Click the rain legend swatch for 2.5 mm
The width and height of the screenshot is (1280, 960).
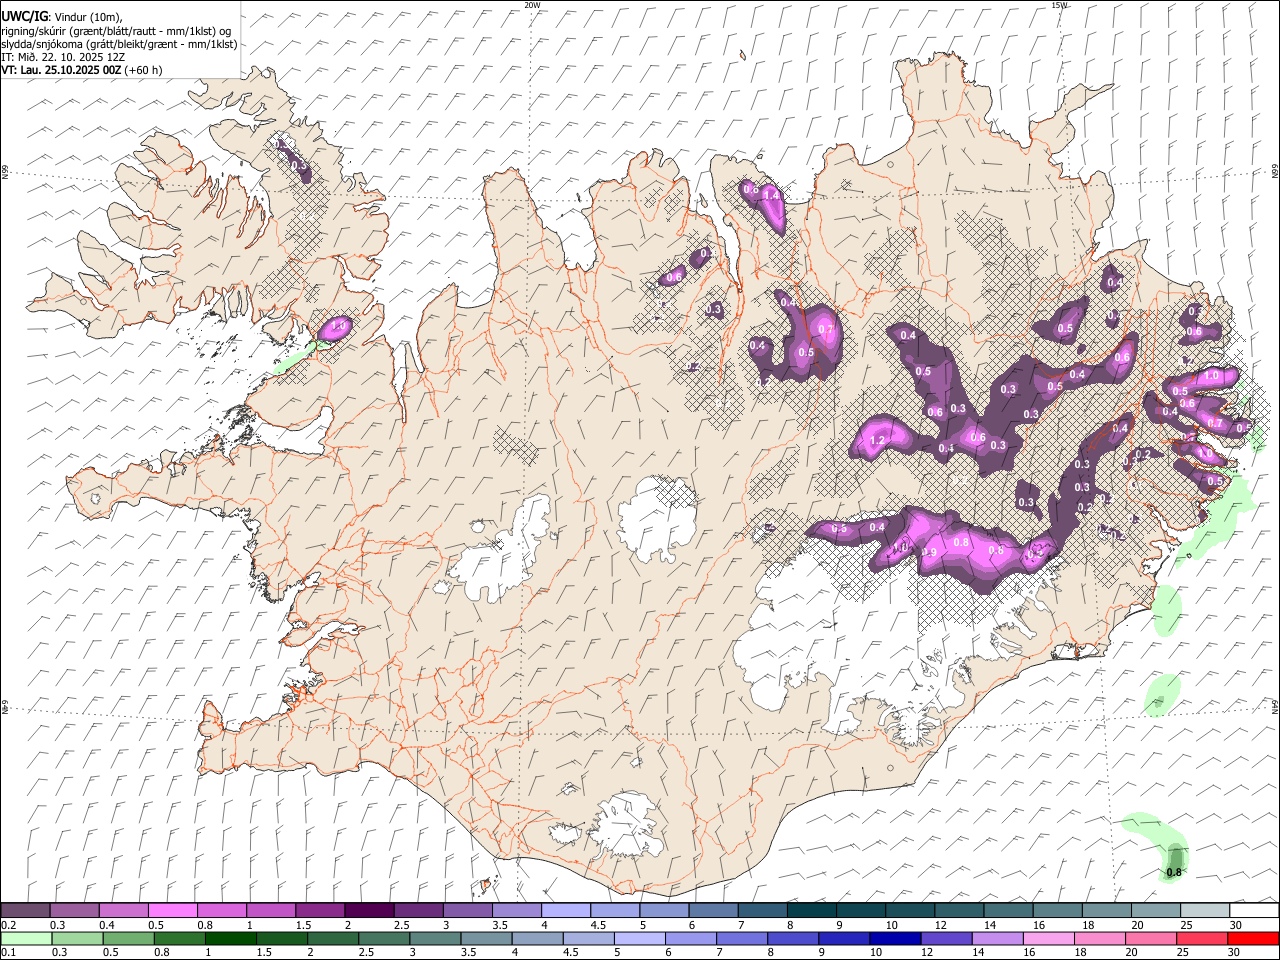pyautogui.click(x=384, y=938)
